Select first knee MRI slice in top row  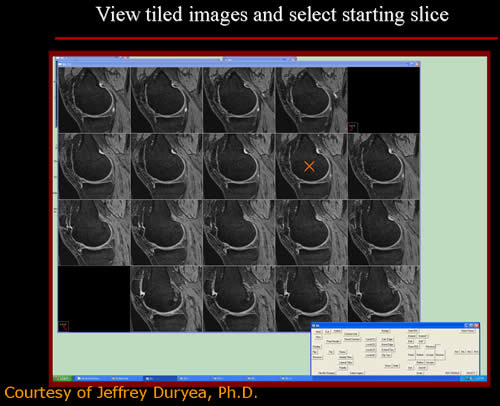point(94,100)
